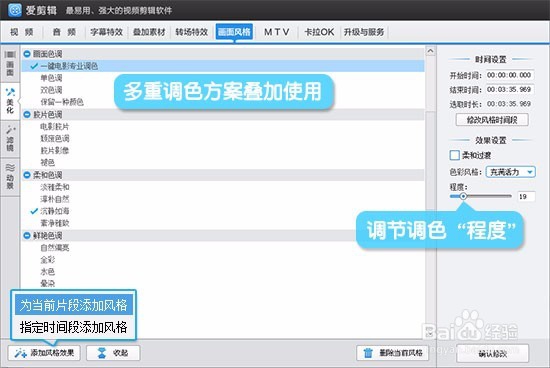Open the MTV tab
The image size is (550, 368).
point(277,32)
